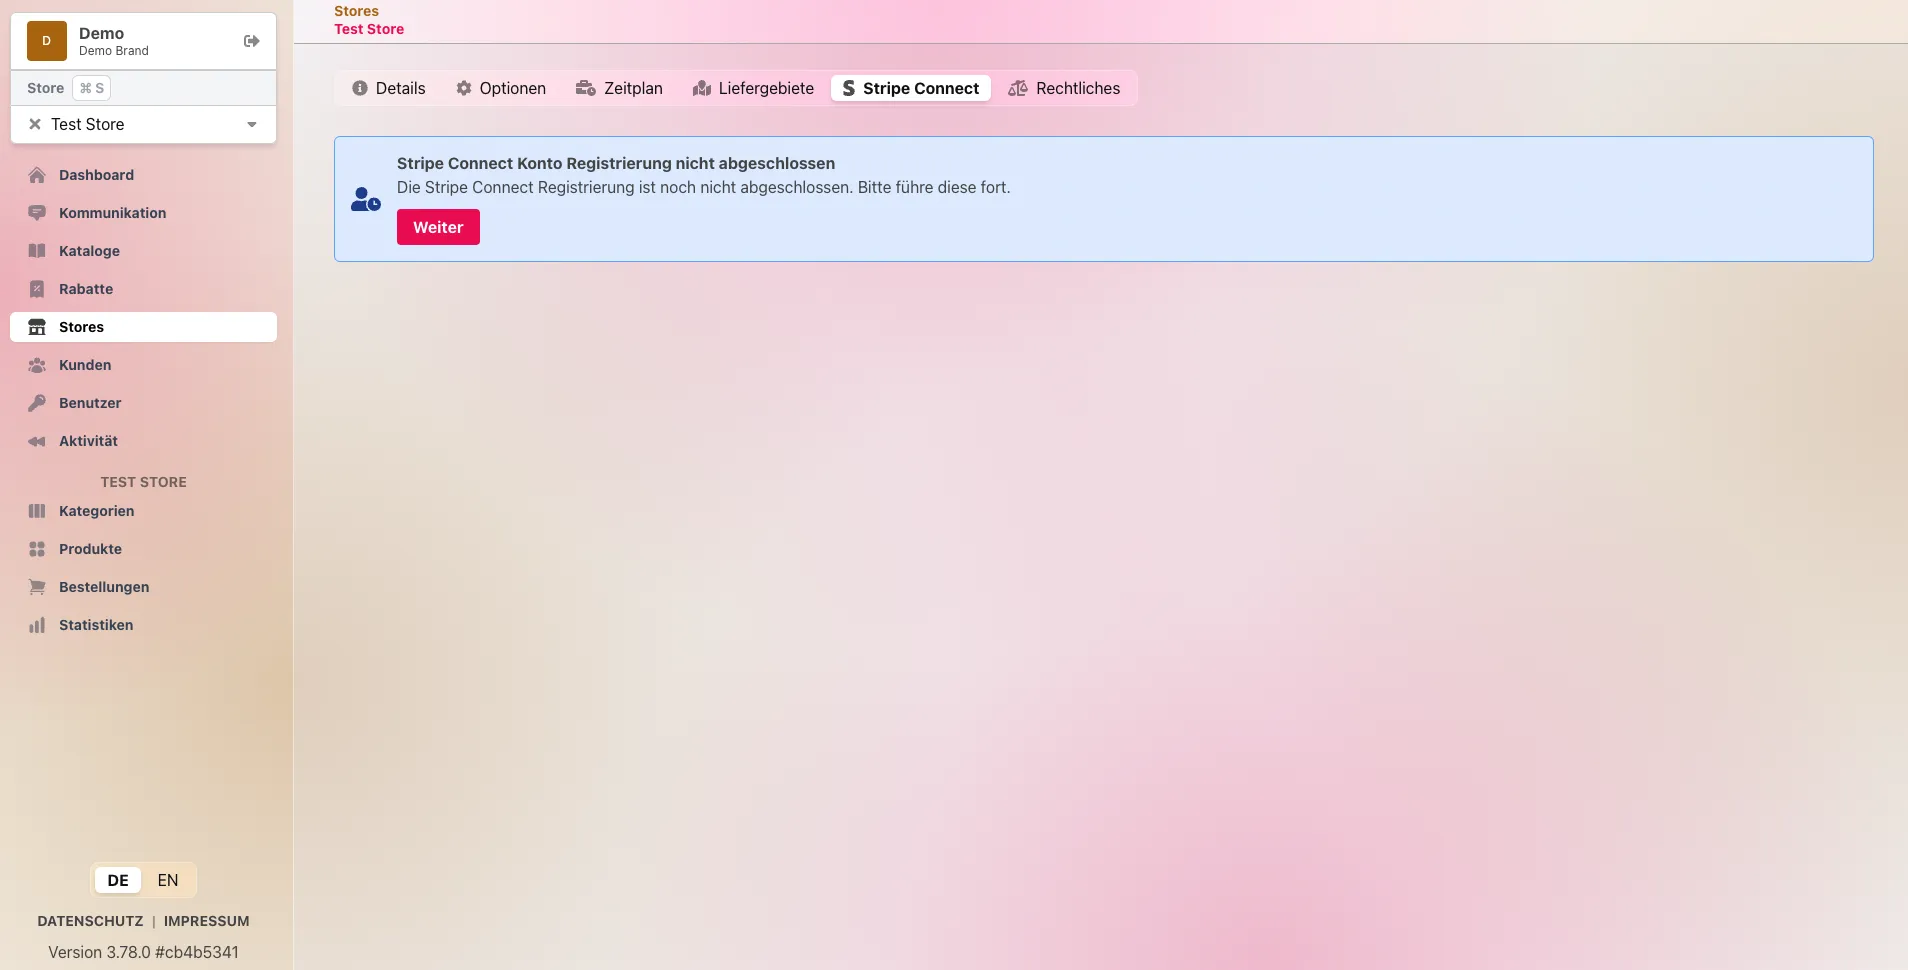
Task: Click the Dashboard house icon
Action: click(x=37, y=175)
